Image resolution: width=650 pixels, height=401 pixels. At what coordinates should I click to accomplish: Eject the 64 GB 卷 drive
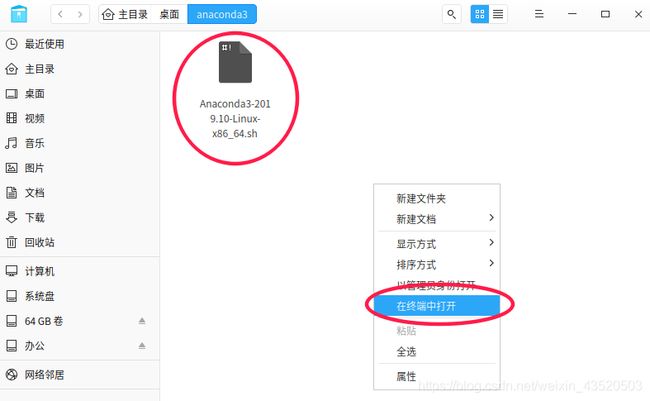pyautogui.click(x=142, y=321)
